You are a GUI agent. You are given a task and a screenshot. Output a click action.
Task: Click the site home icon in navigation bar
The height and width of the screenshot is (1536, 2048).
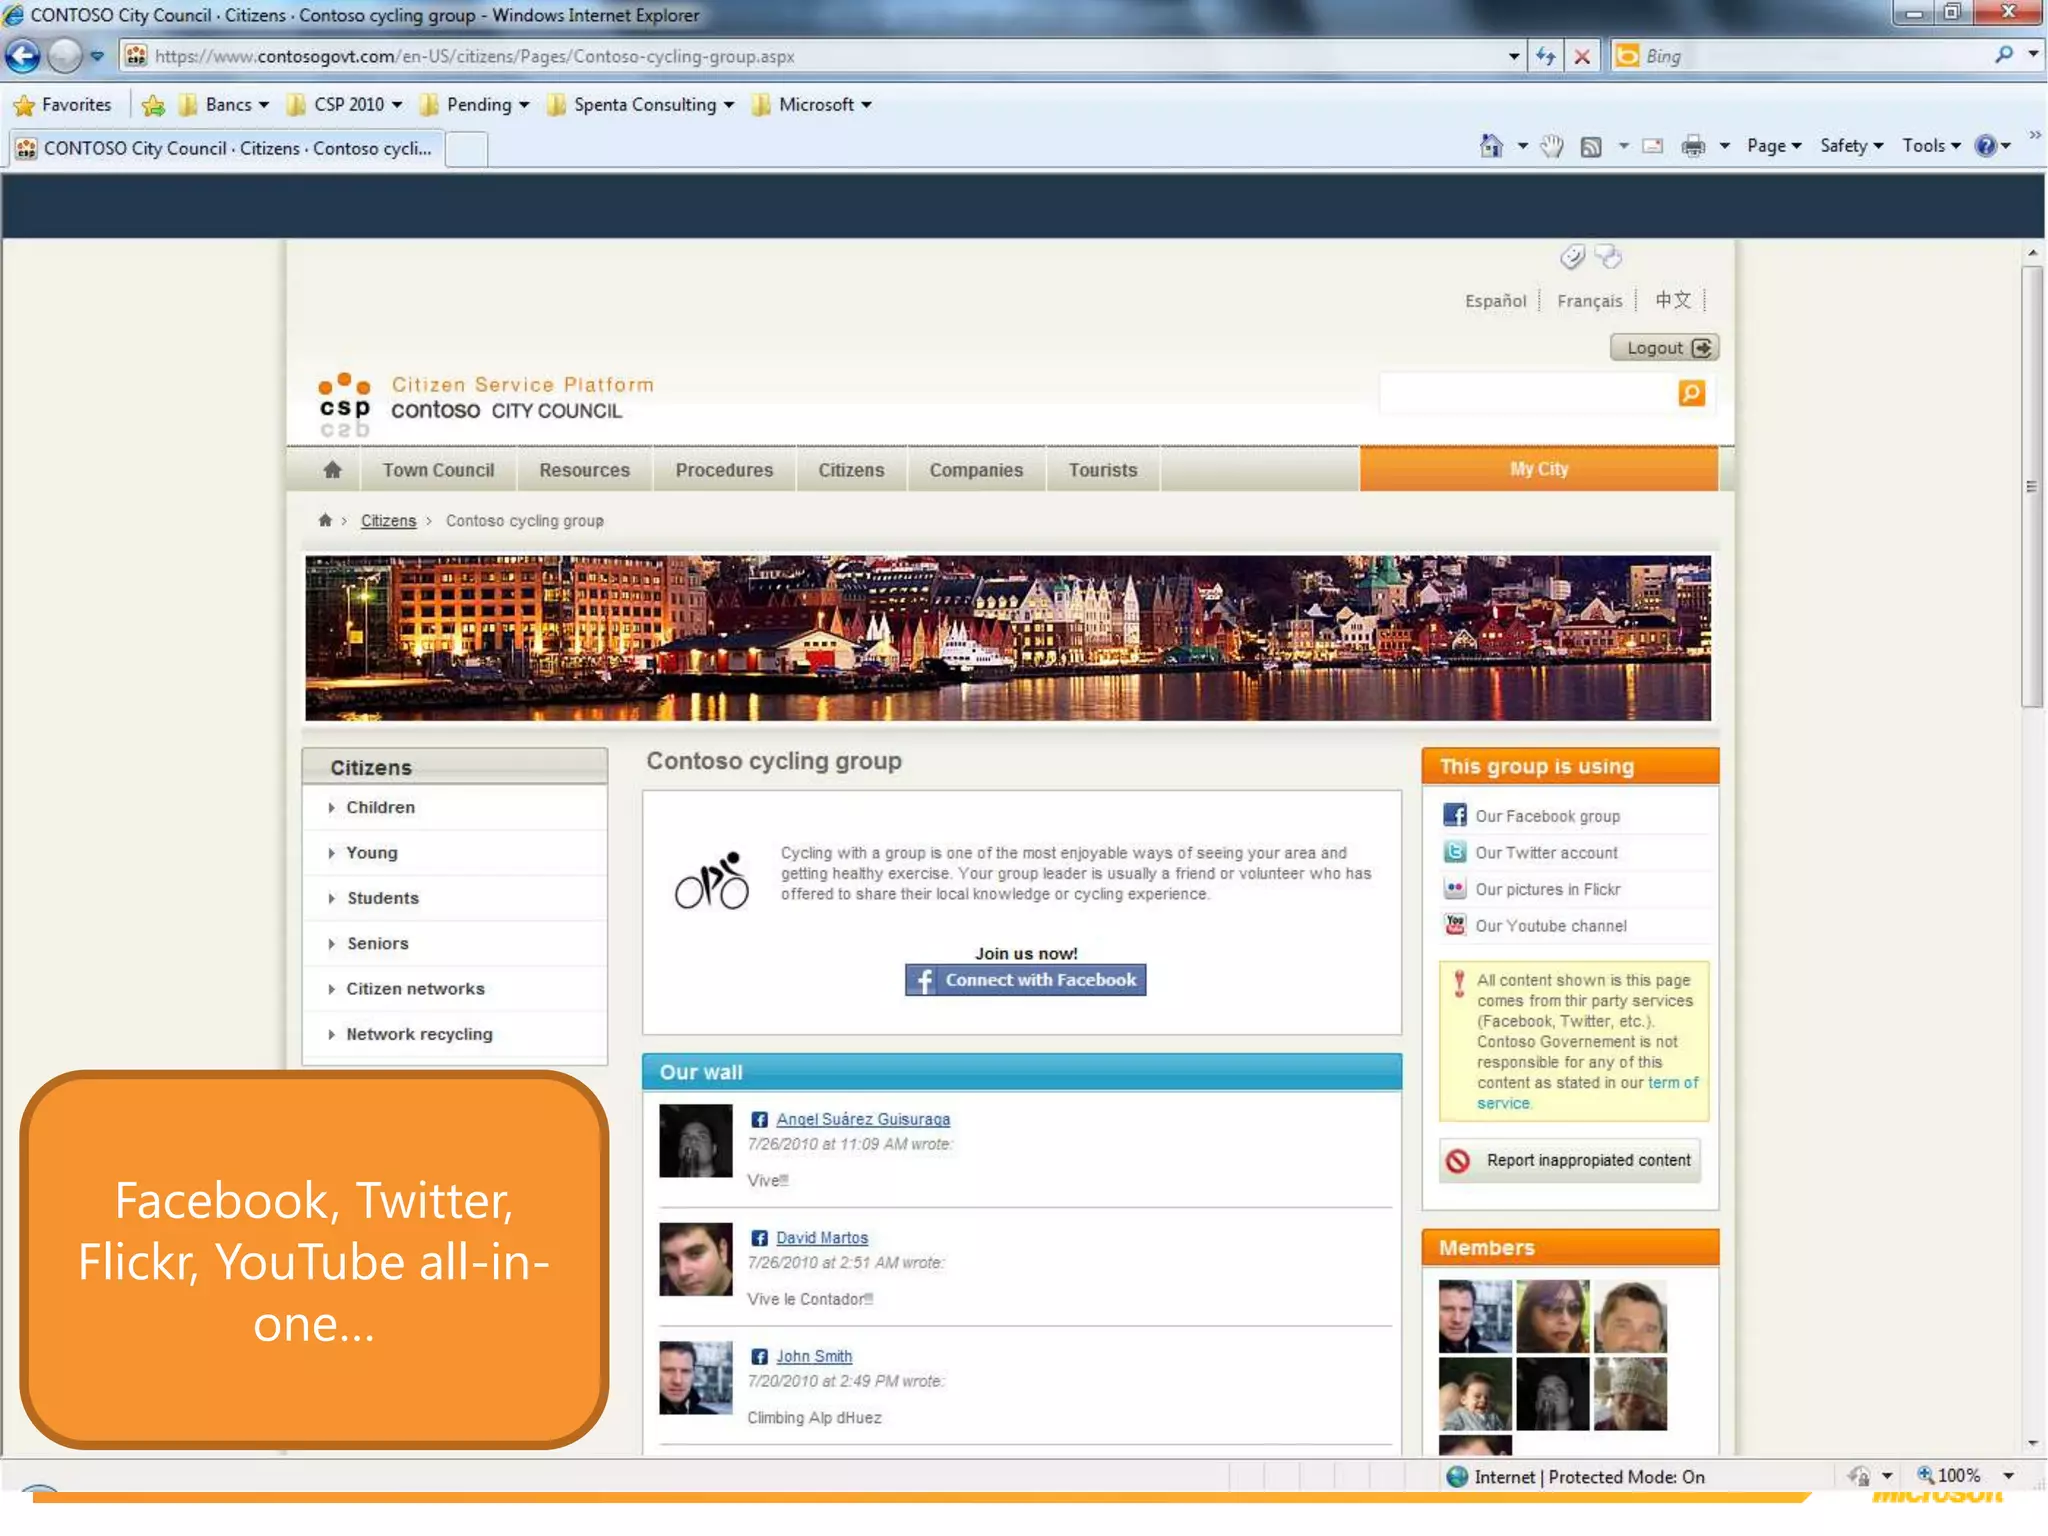tap(332, 469)
